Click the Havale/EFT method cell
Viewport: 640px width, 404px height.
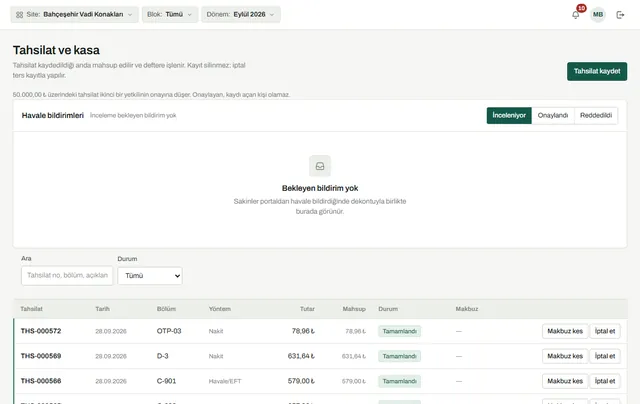click(225, 381)
